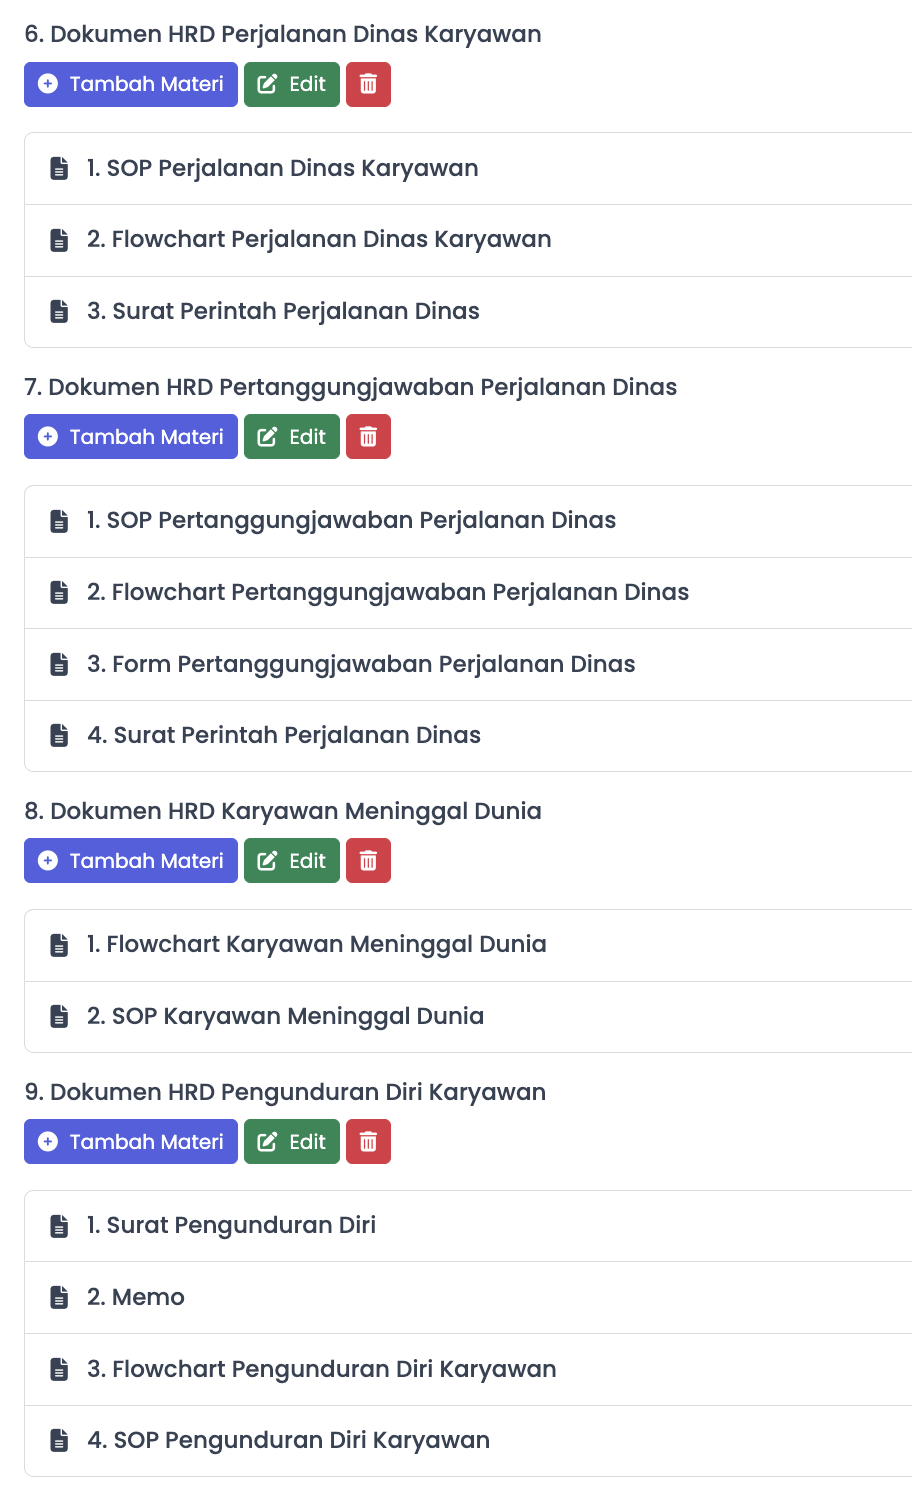The height and width of the screenshot is (1500, 912).
Task: Open Form Pertanggungjawaban Perjalanan Dinas
Action: (x=468, y=664)
